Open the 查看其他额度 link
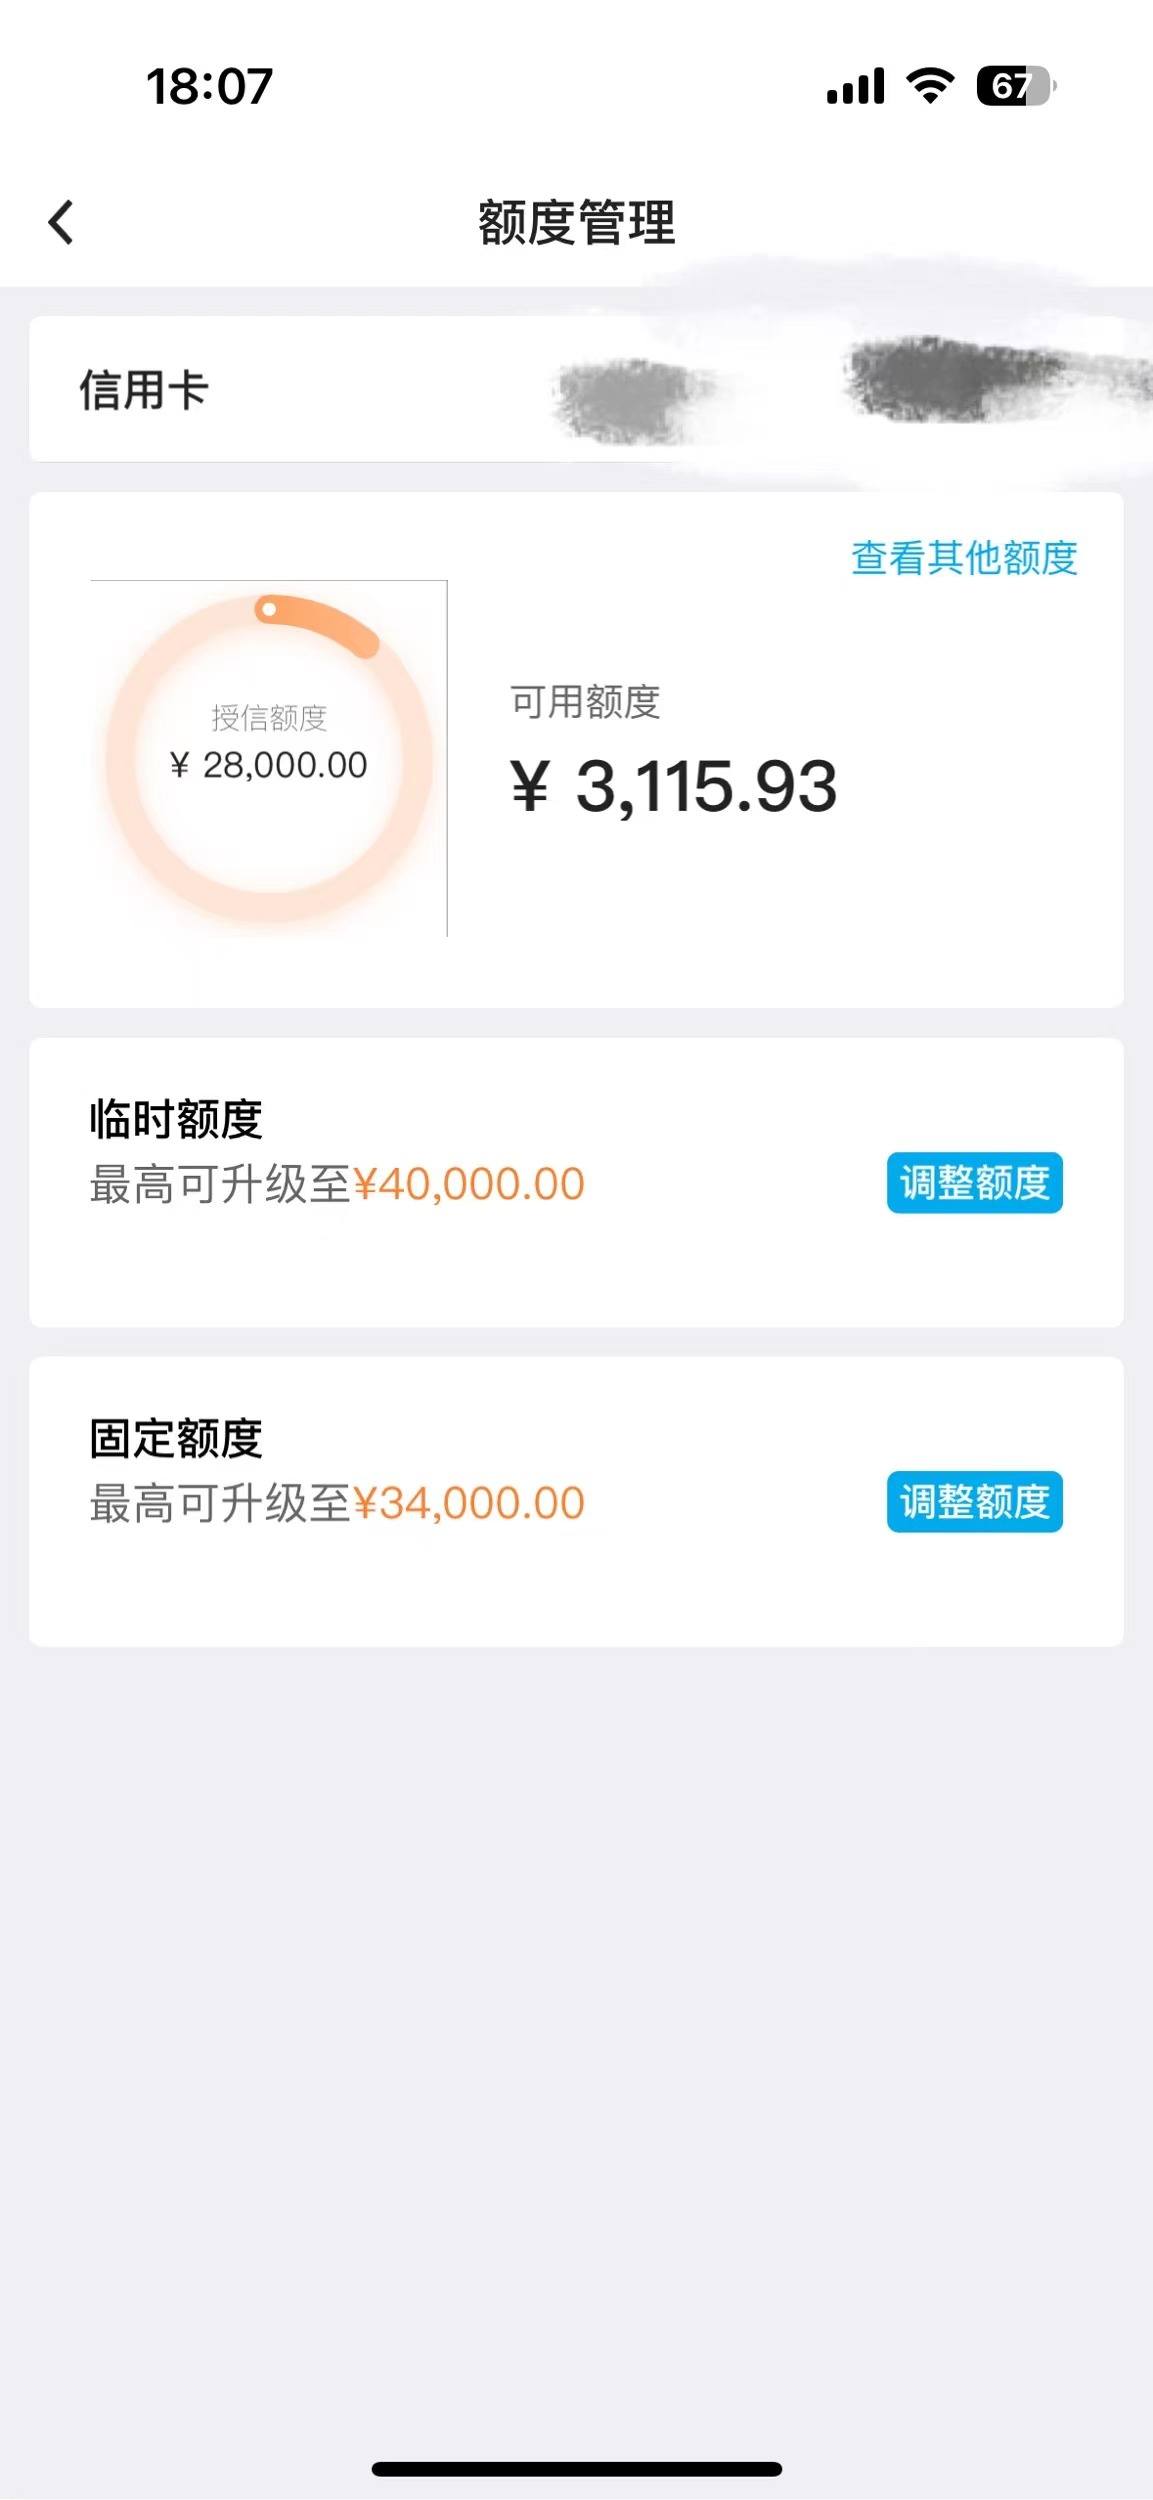The image size is (1153, 2500). (x=964, y=558)
